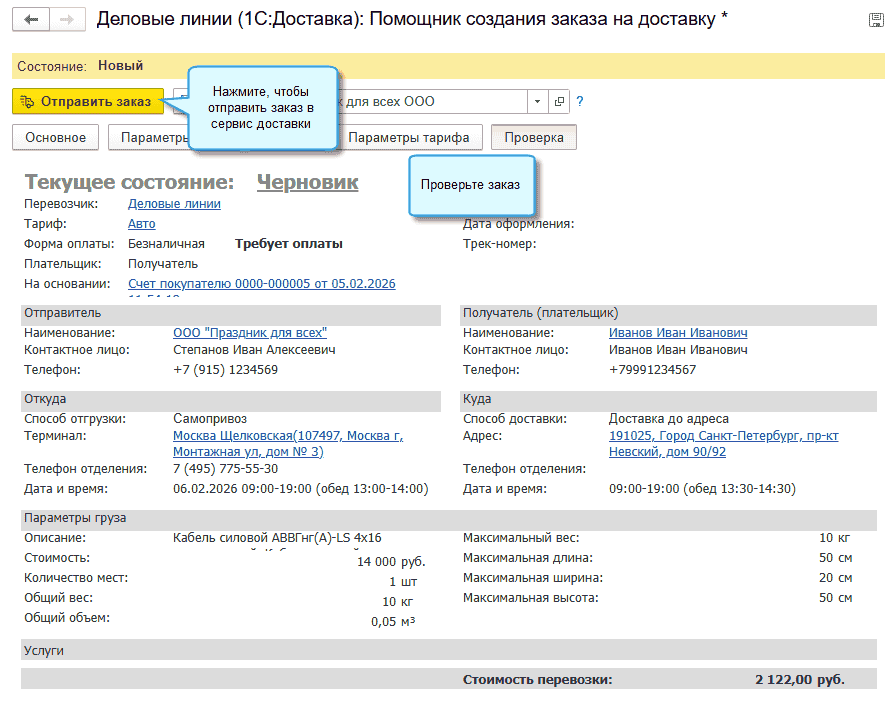Click the forward navigation arrow
Screen dimensions: 885x701
(x=66, y=20)
